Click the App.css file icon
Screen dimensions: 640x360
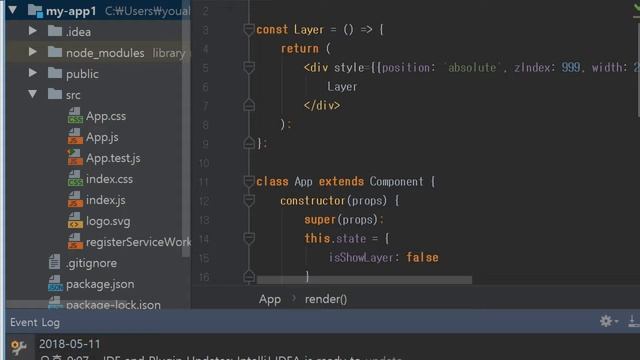[75, 116]
